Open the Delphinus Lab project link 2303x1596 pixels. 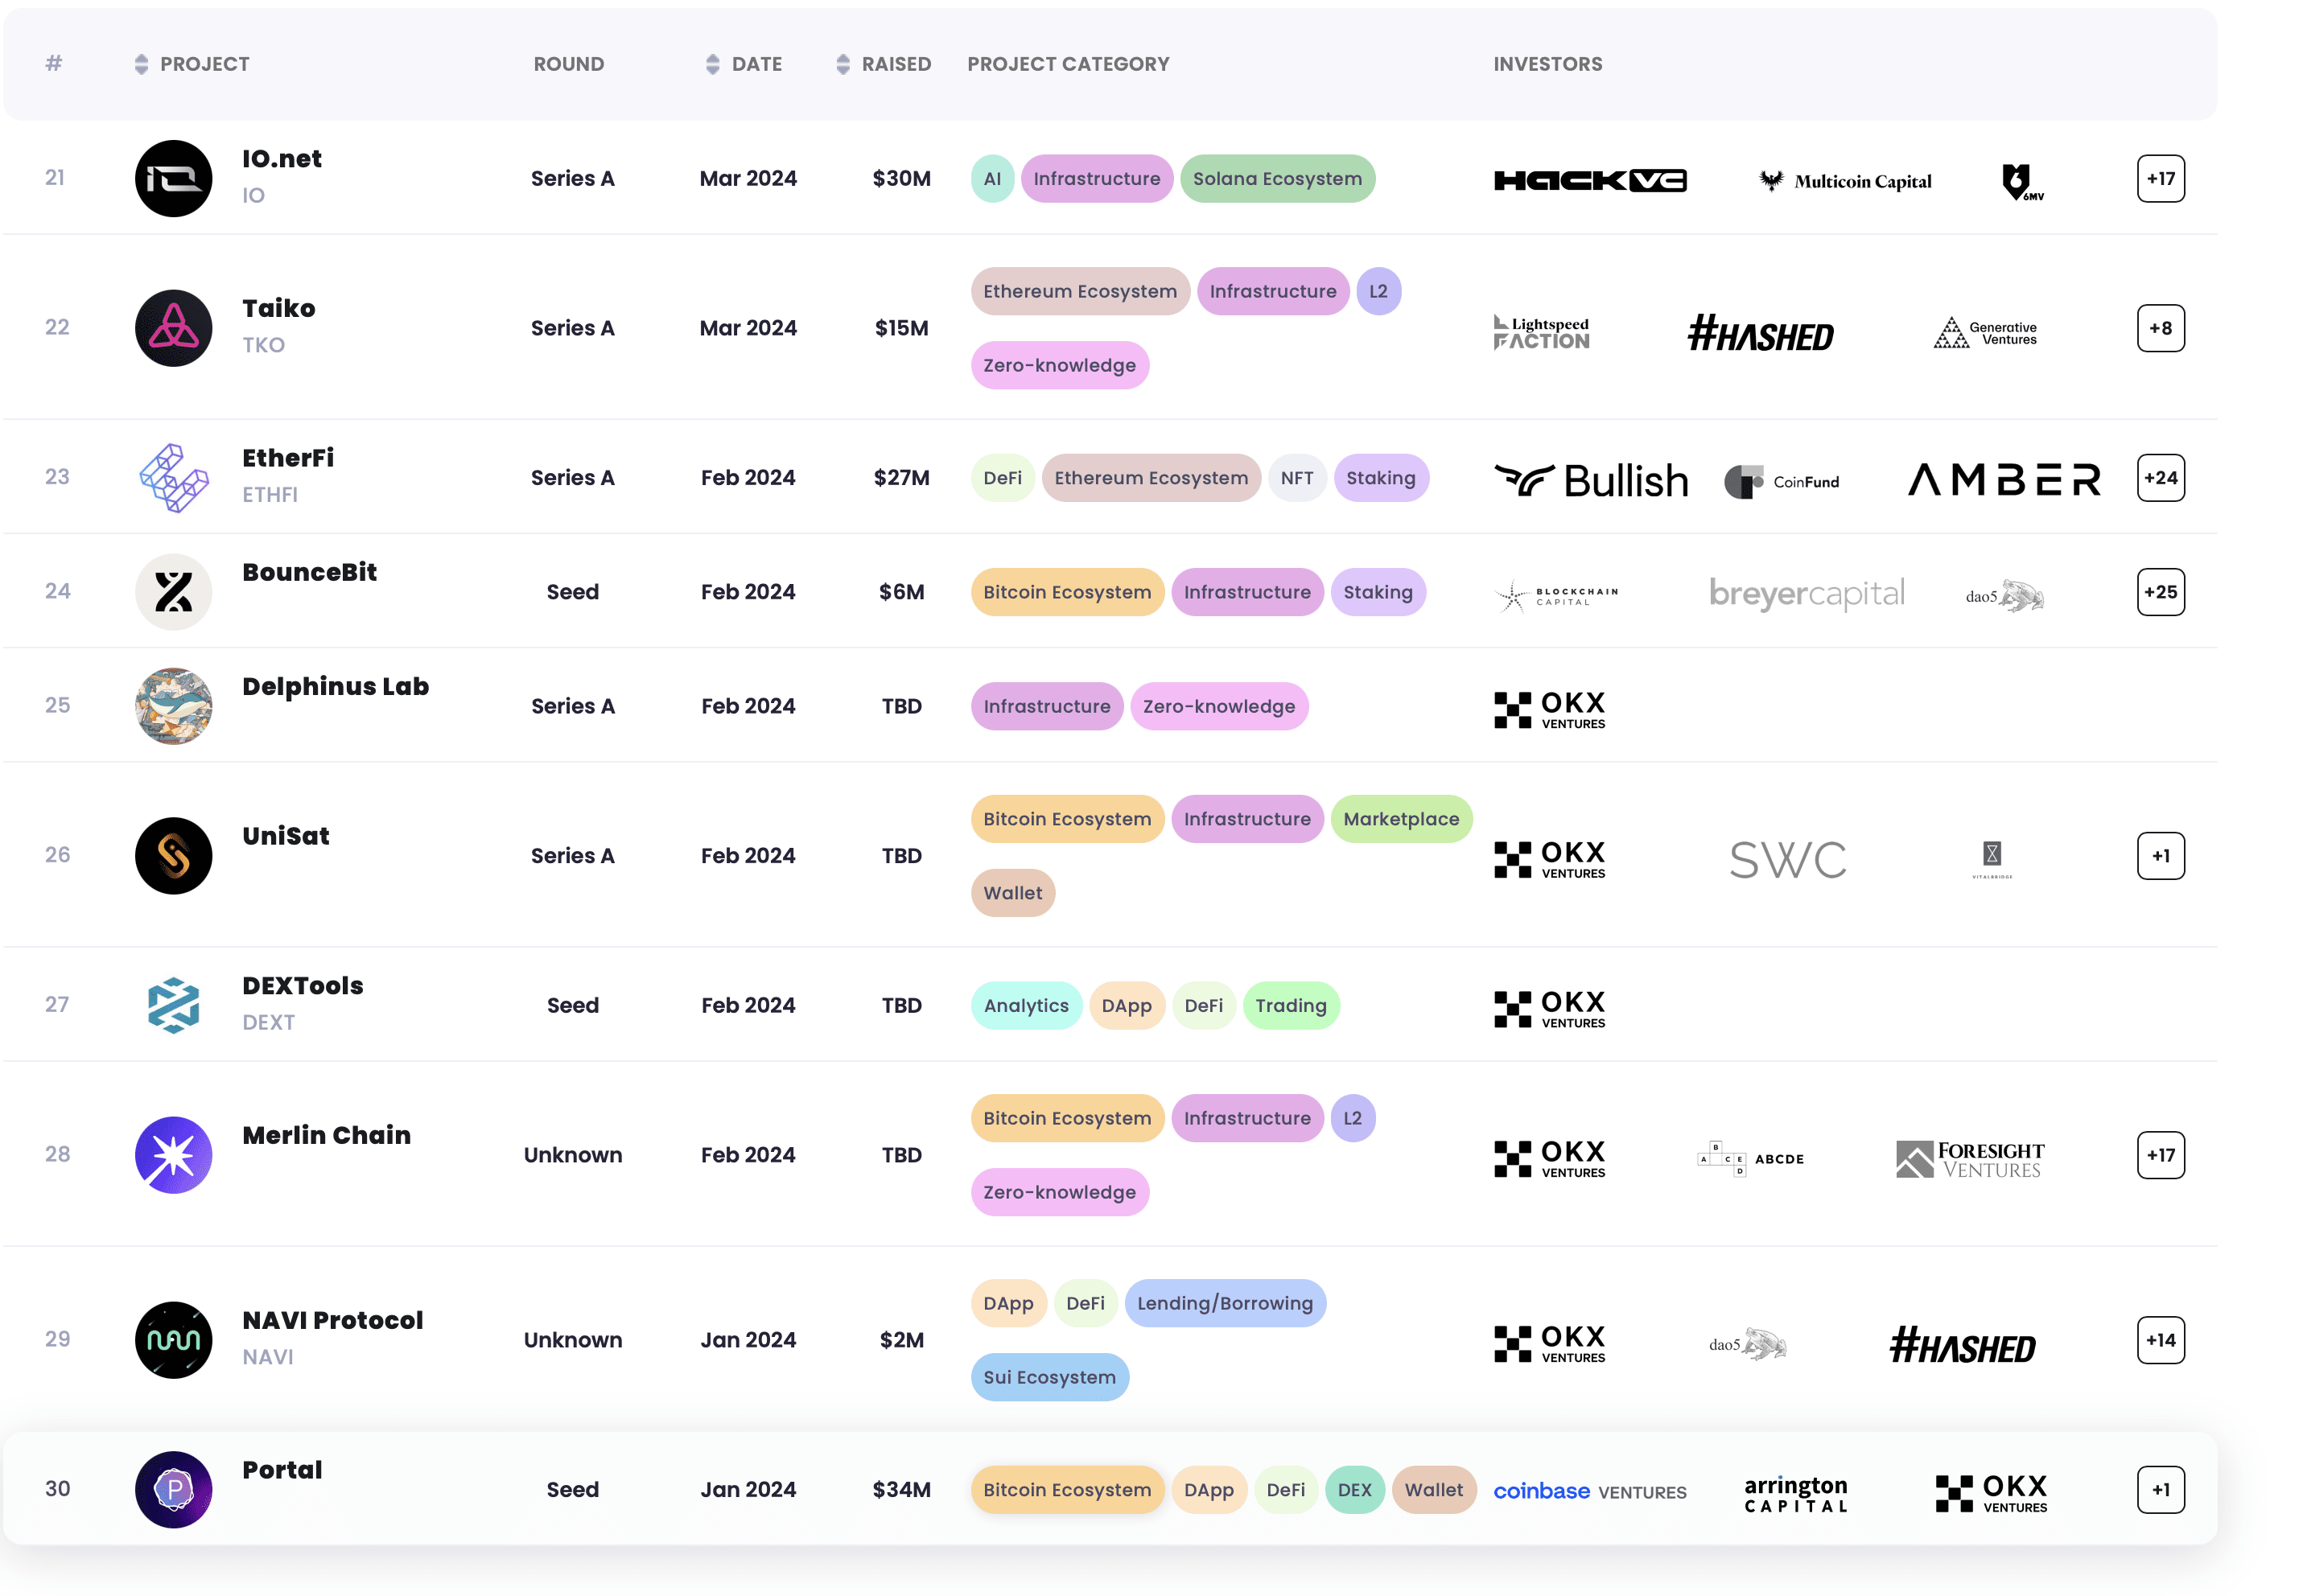[x=335, y=686]
